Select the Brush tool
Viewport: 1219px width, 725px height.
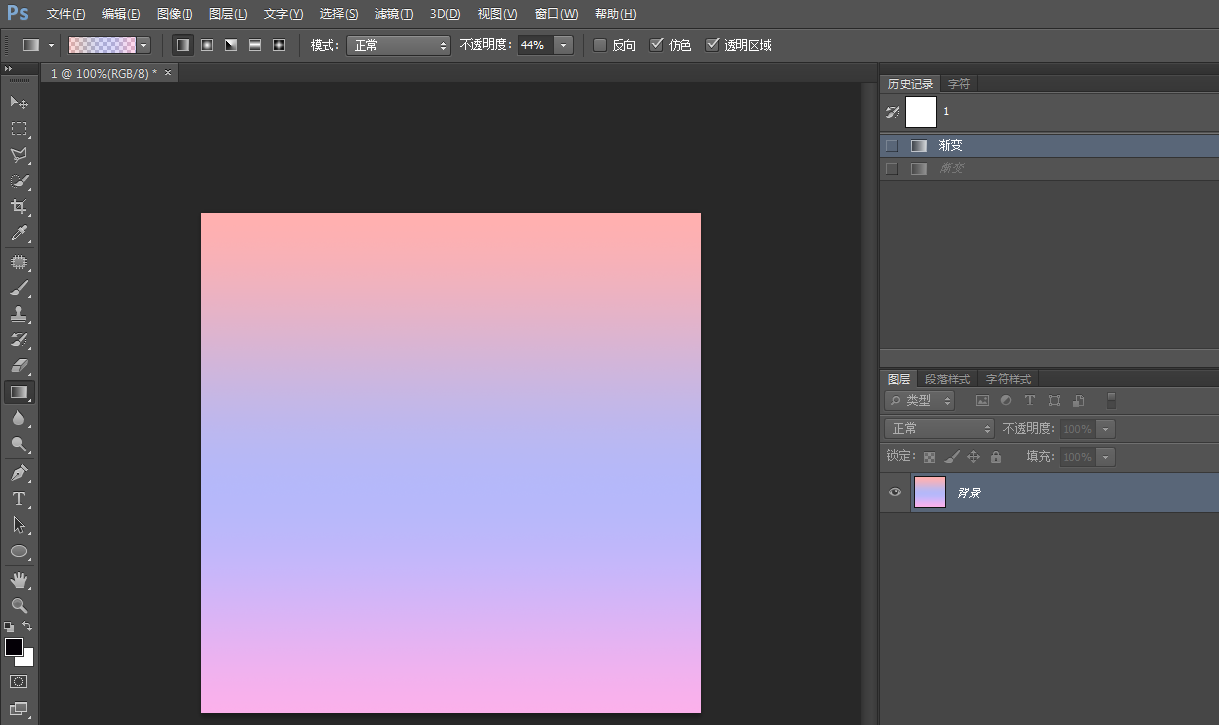[x=18, y=289]
